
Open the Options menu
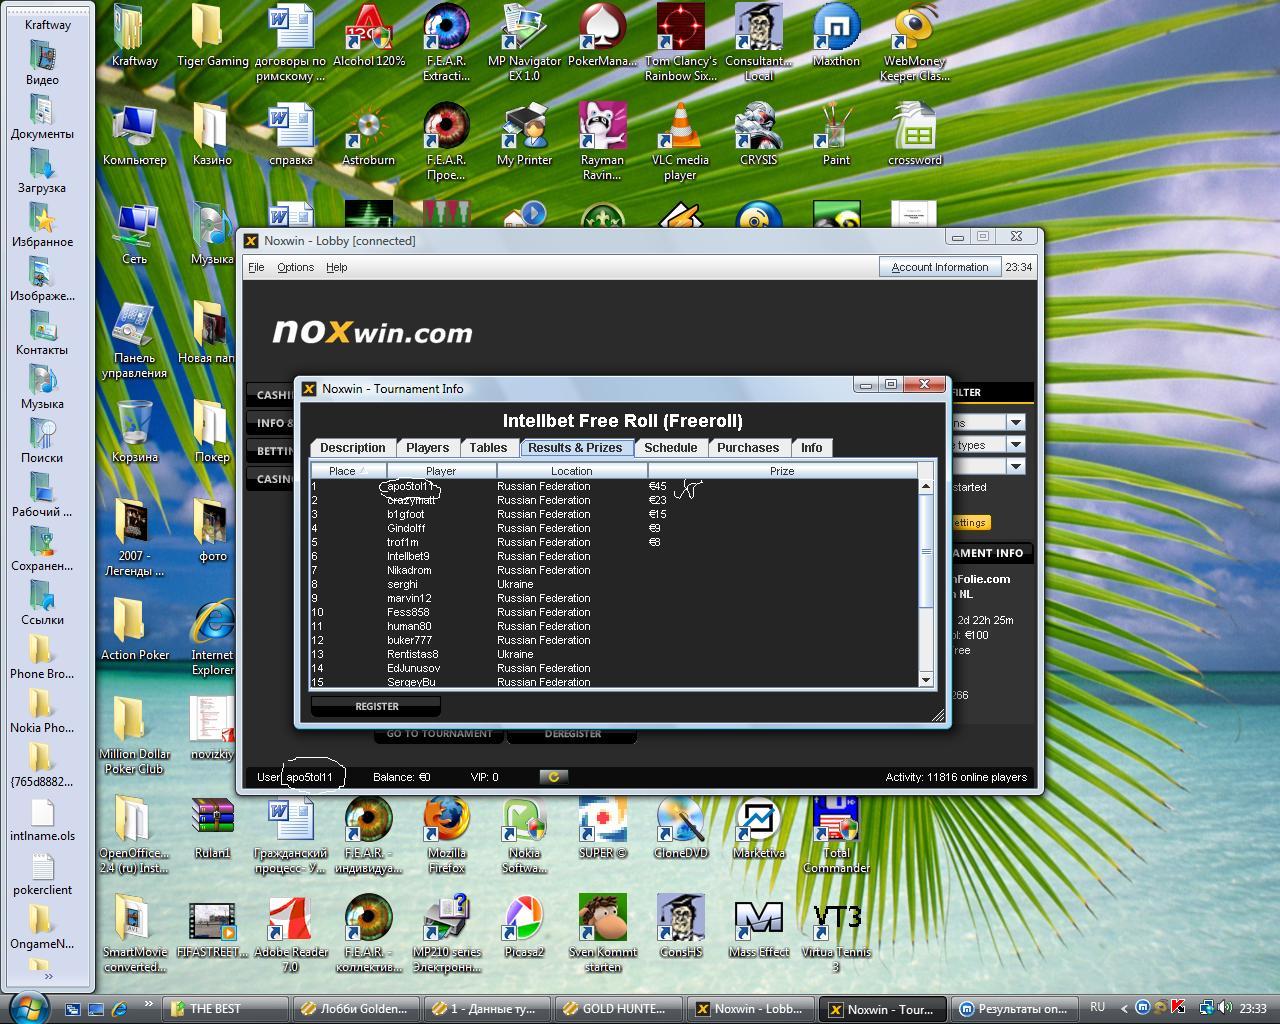point(295,267)
